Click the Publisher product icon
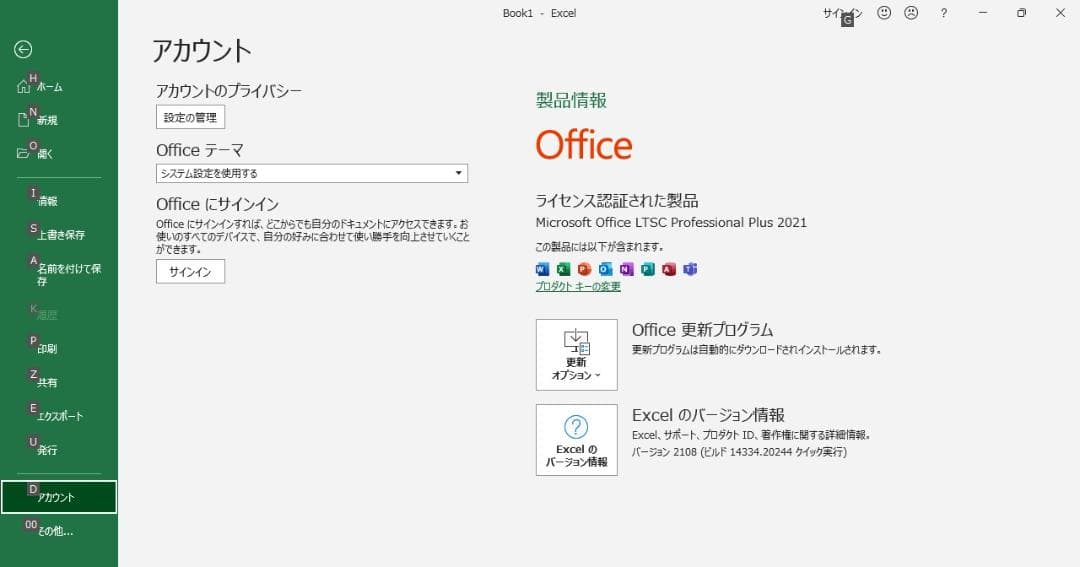1080x567 pixels. [647, 269]
